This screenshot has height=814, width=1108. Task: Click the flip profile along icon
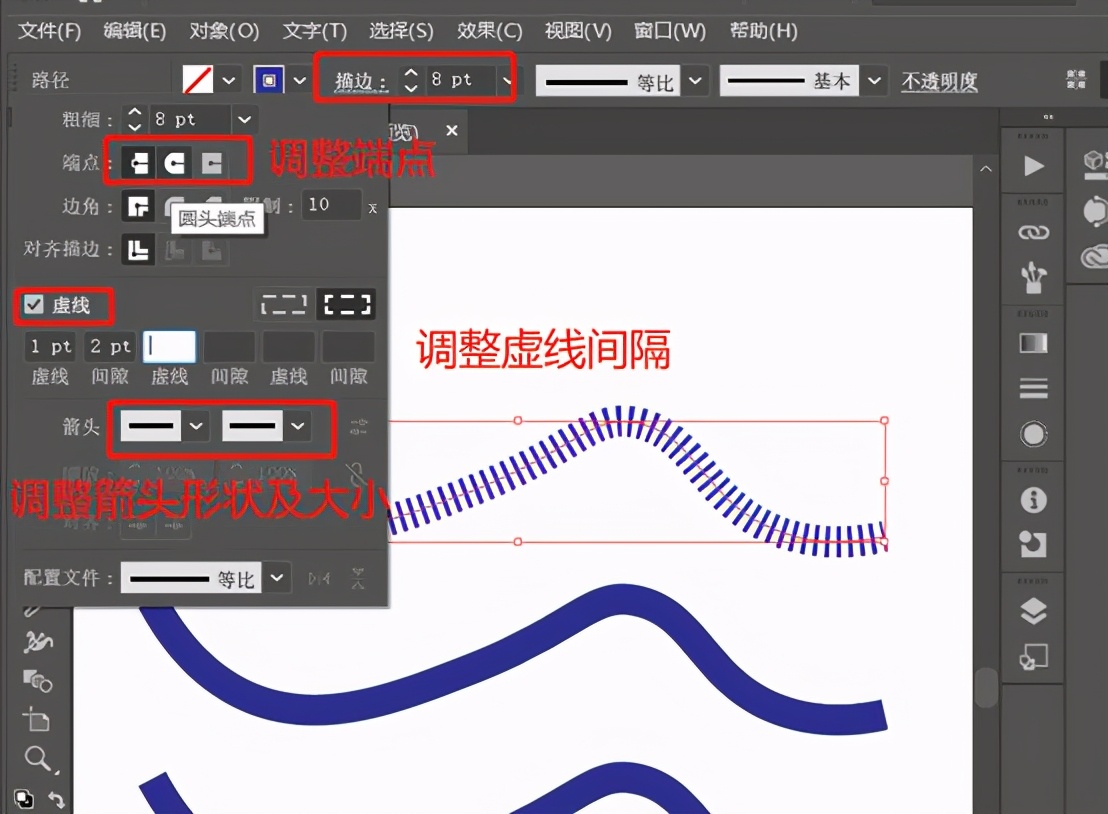(x=319, y=579)
